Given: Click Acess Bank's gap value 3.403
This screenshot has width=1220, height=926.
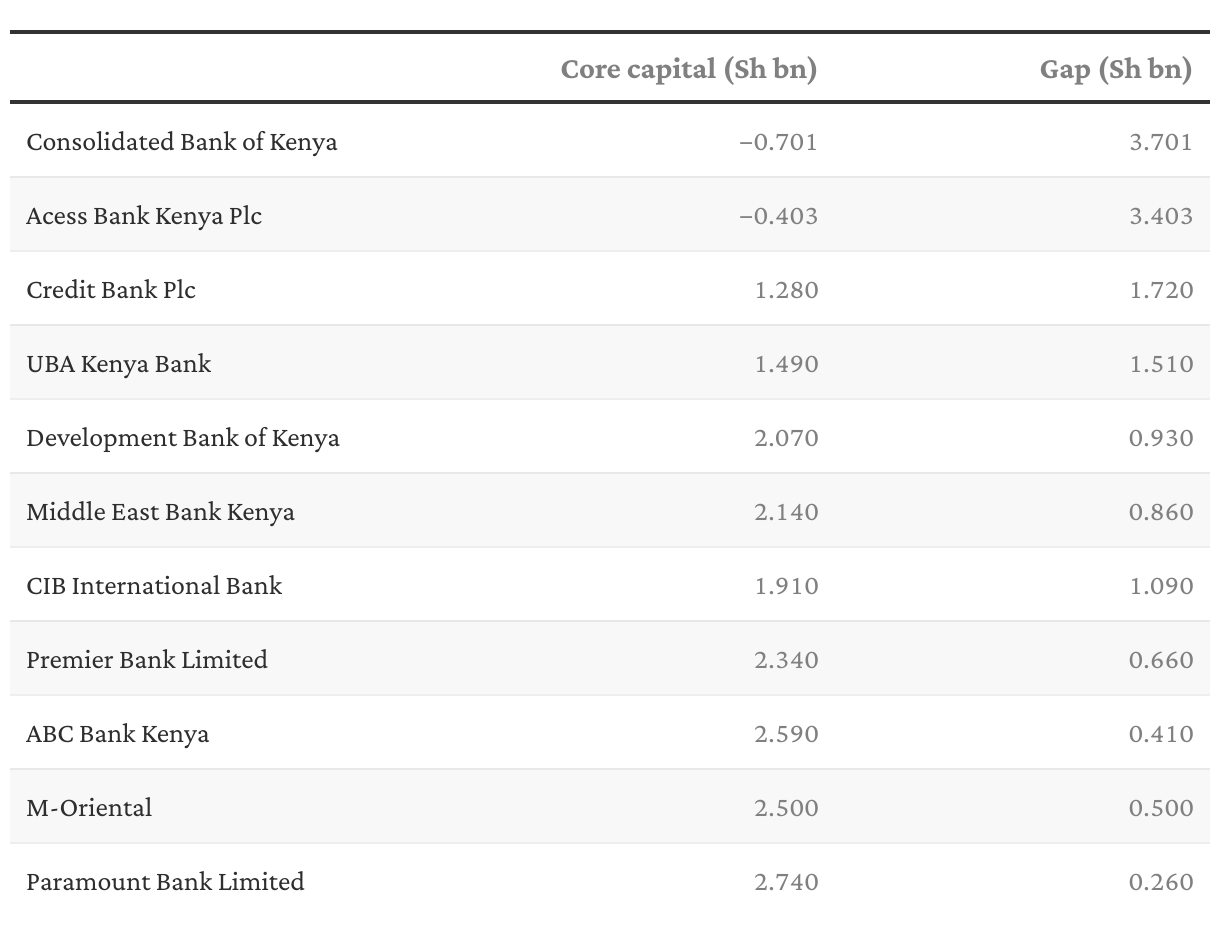Looking at the screenshot, I should pyautogui.click(x=1161, y=216).
